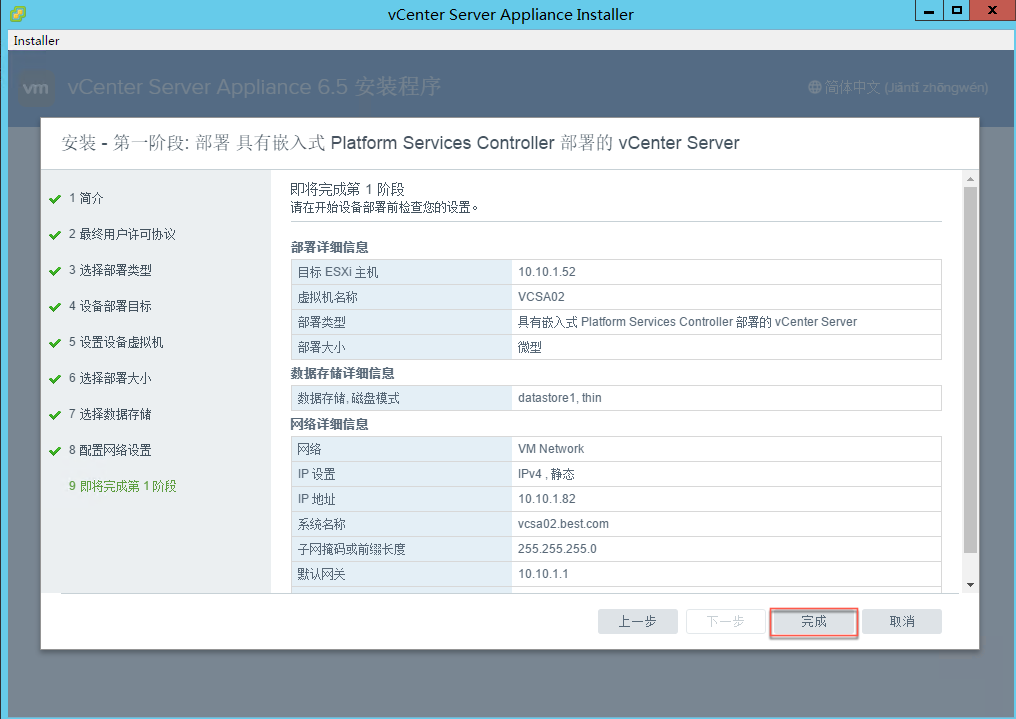This screenshot has width=1016, height=719.
Task: Click the green checkmark next to 选择部署大小
Action: point(55,379)
